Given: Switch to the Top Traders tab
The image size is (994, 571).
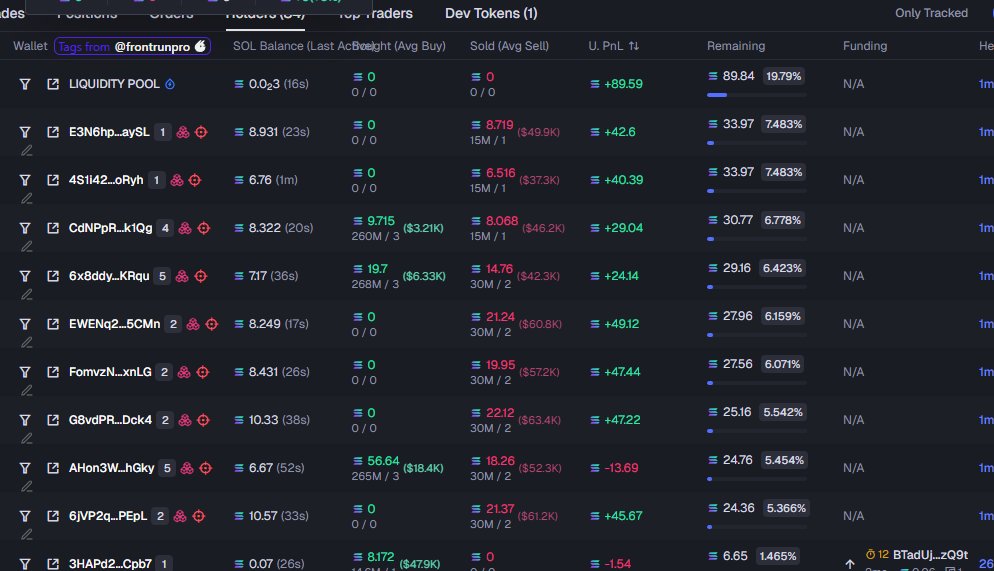Looking at the screenshot, I should tap(375, 13).
